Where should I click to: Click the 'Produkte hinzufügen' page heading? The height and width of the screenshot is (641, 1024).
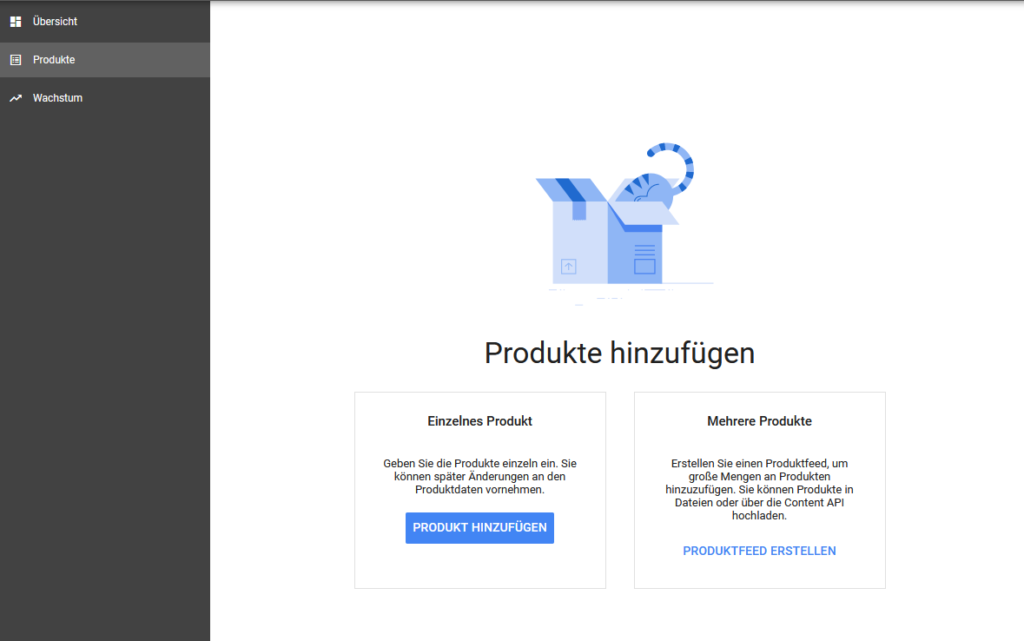619,353
